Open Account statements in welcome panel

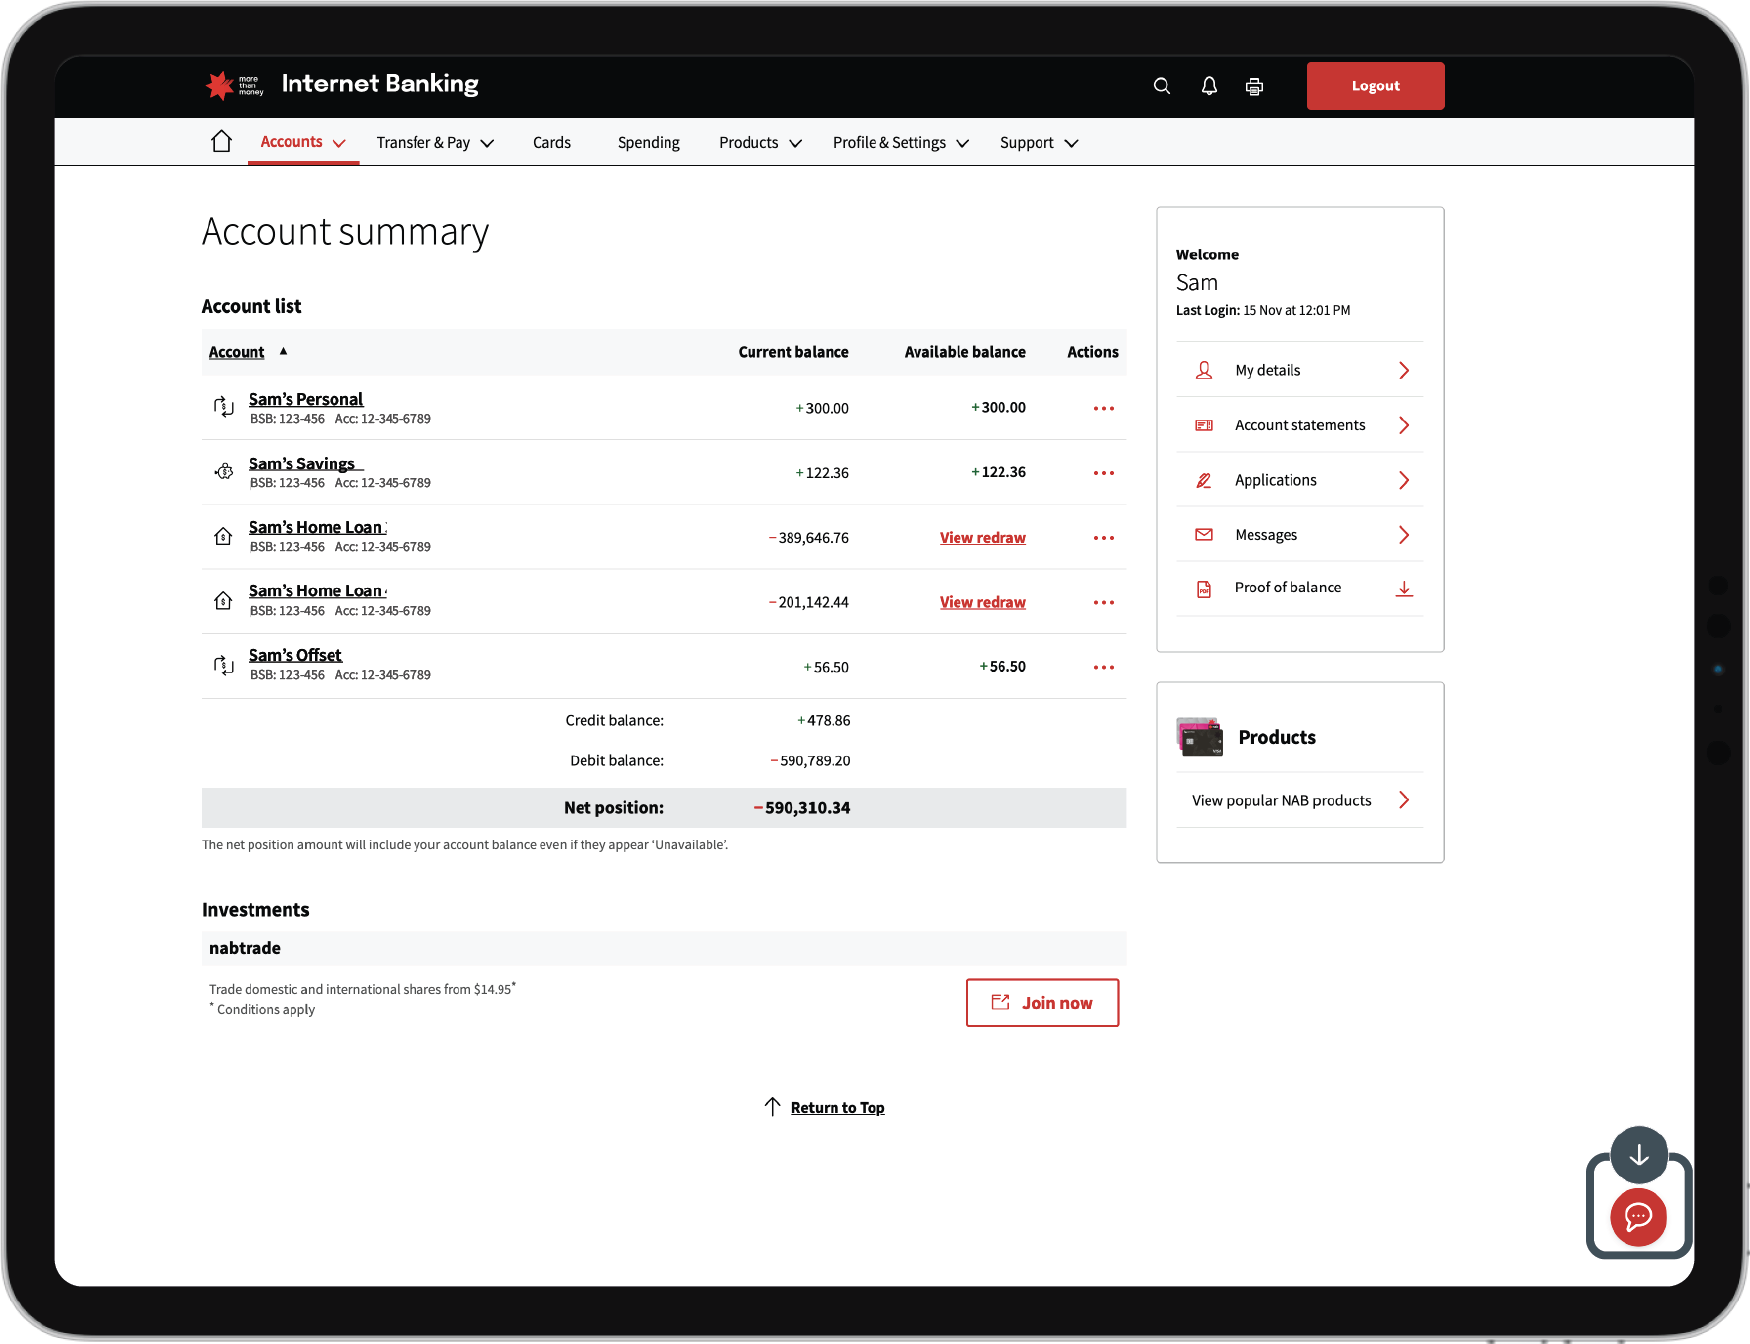pos(1299,425)
